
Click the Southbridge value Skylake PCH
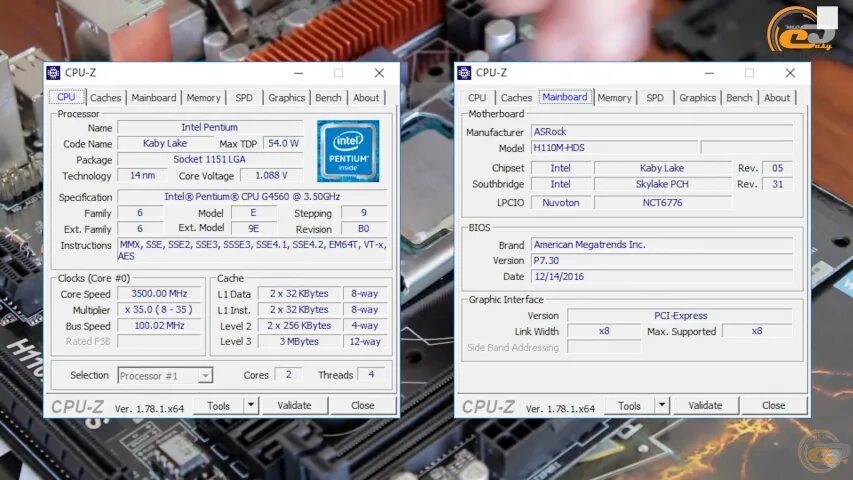[662, 184]
